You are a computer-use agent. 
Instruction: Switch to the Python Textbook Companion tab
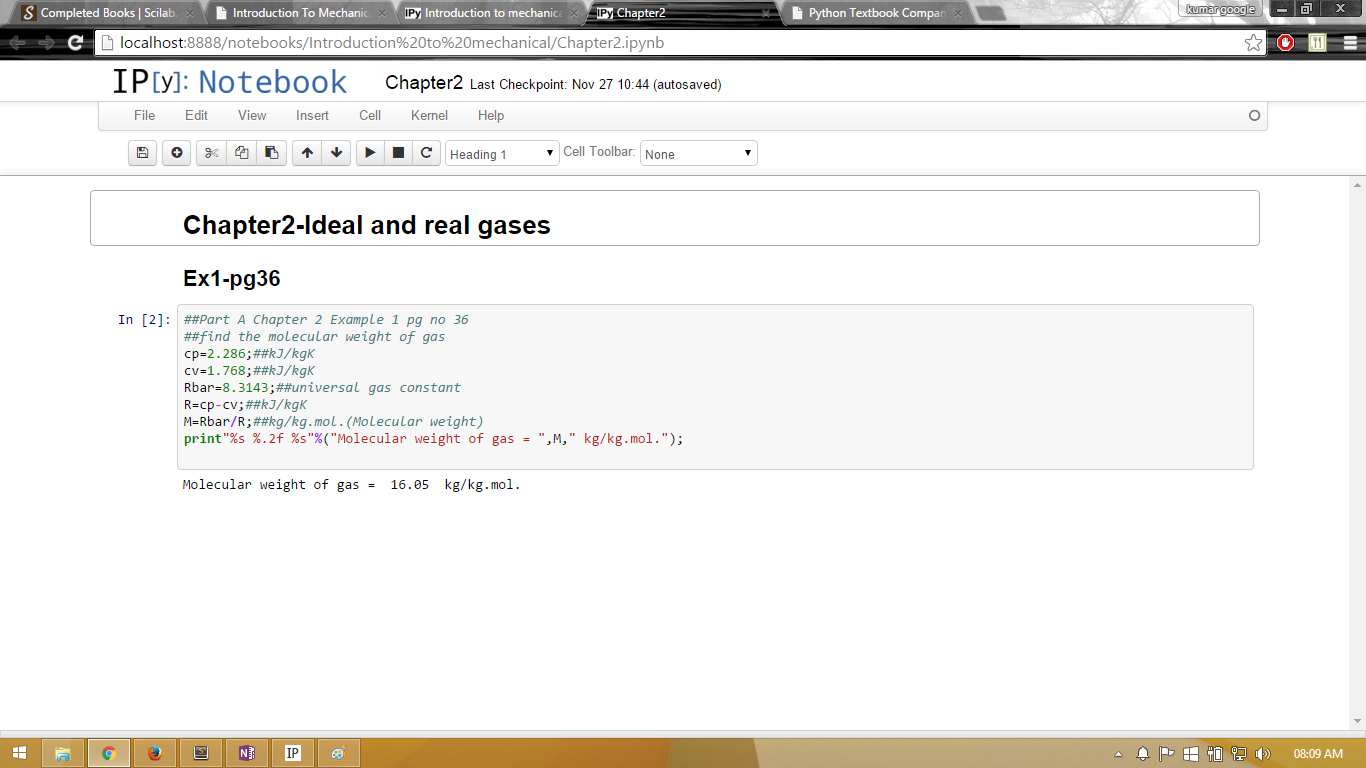tap(876, 13)
